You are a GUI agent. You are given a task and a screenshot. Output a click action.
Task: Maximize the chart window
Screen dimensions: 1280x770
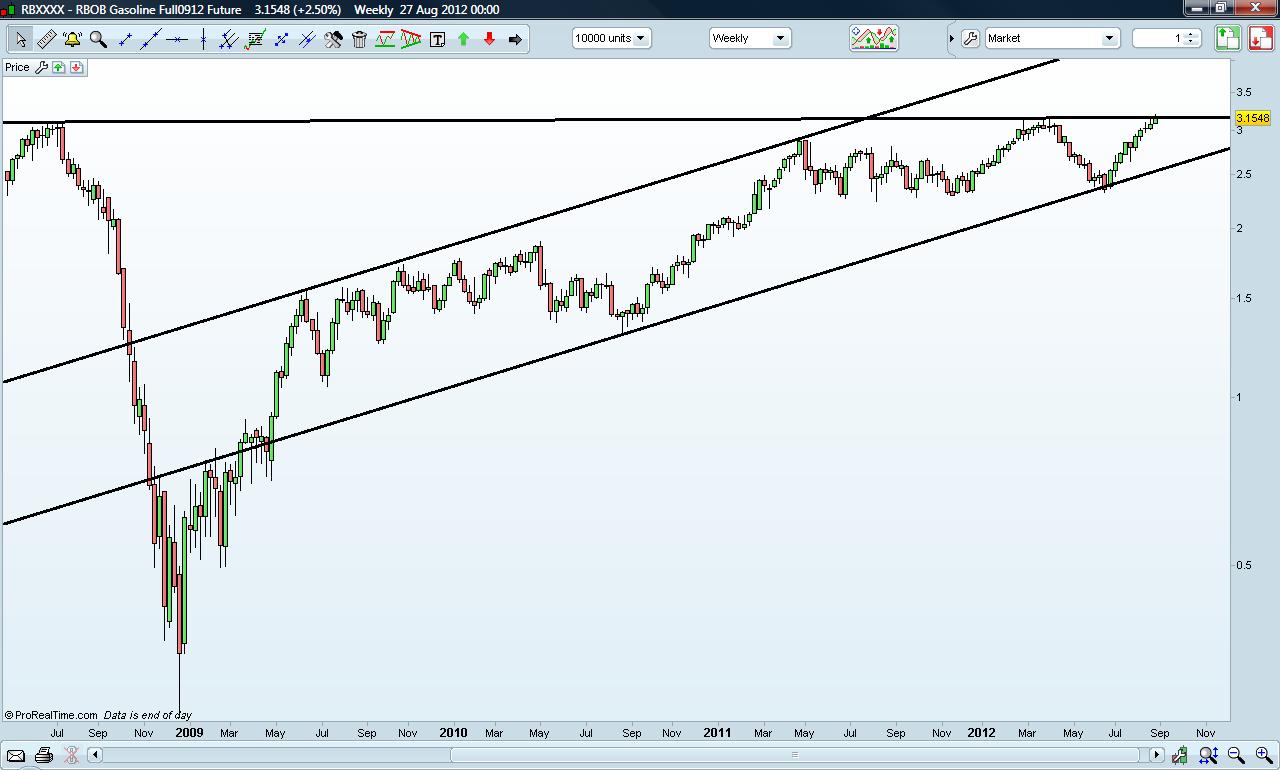pyautogui.click(x=1220, y=7)
